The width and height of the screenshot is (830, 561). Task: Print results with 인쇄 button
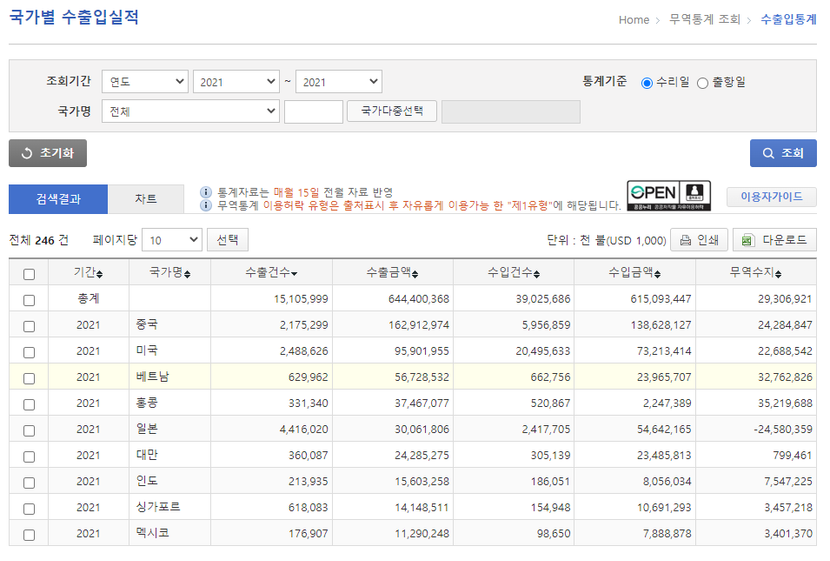coord(699,240)
